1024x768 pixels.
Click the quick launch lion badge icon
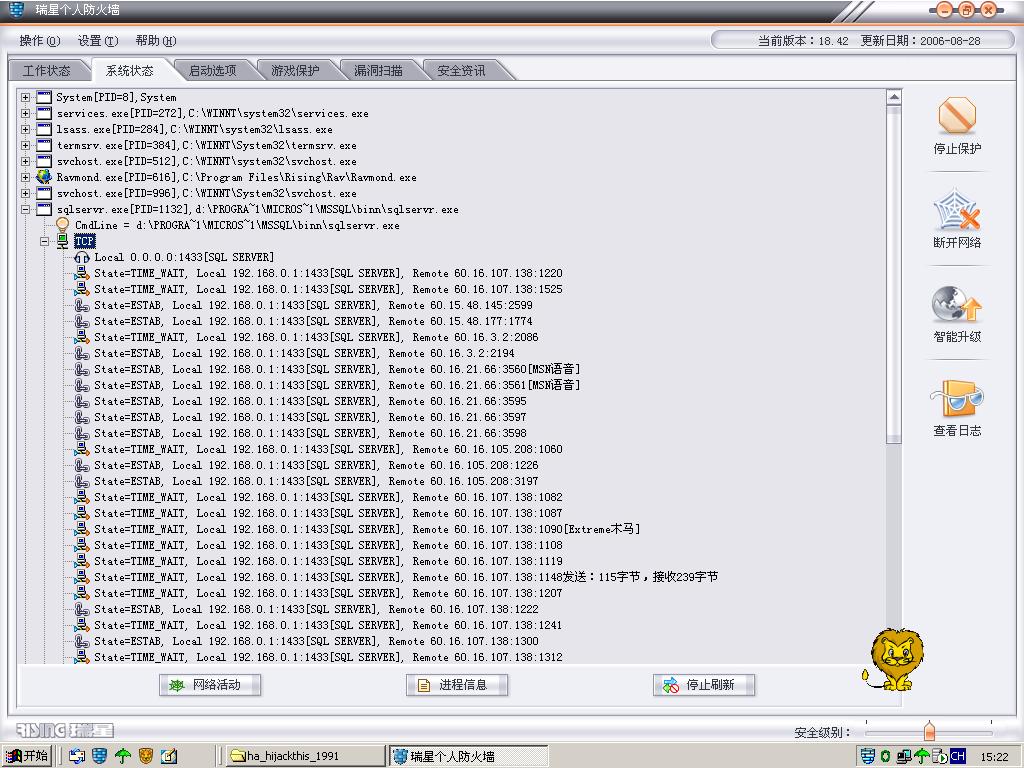146,756
